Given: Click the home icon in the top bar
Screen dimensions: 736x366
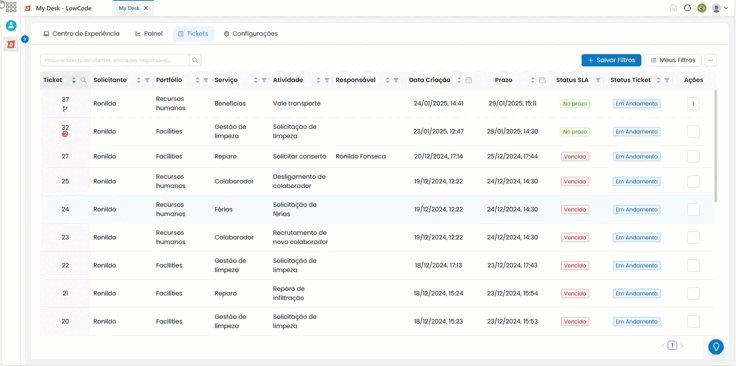Looking at the screenshot, I should tap(673, 8).
